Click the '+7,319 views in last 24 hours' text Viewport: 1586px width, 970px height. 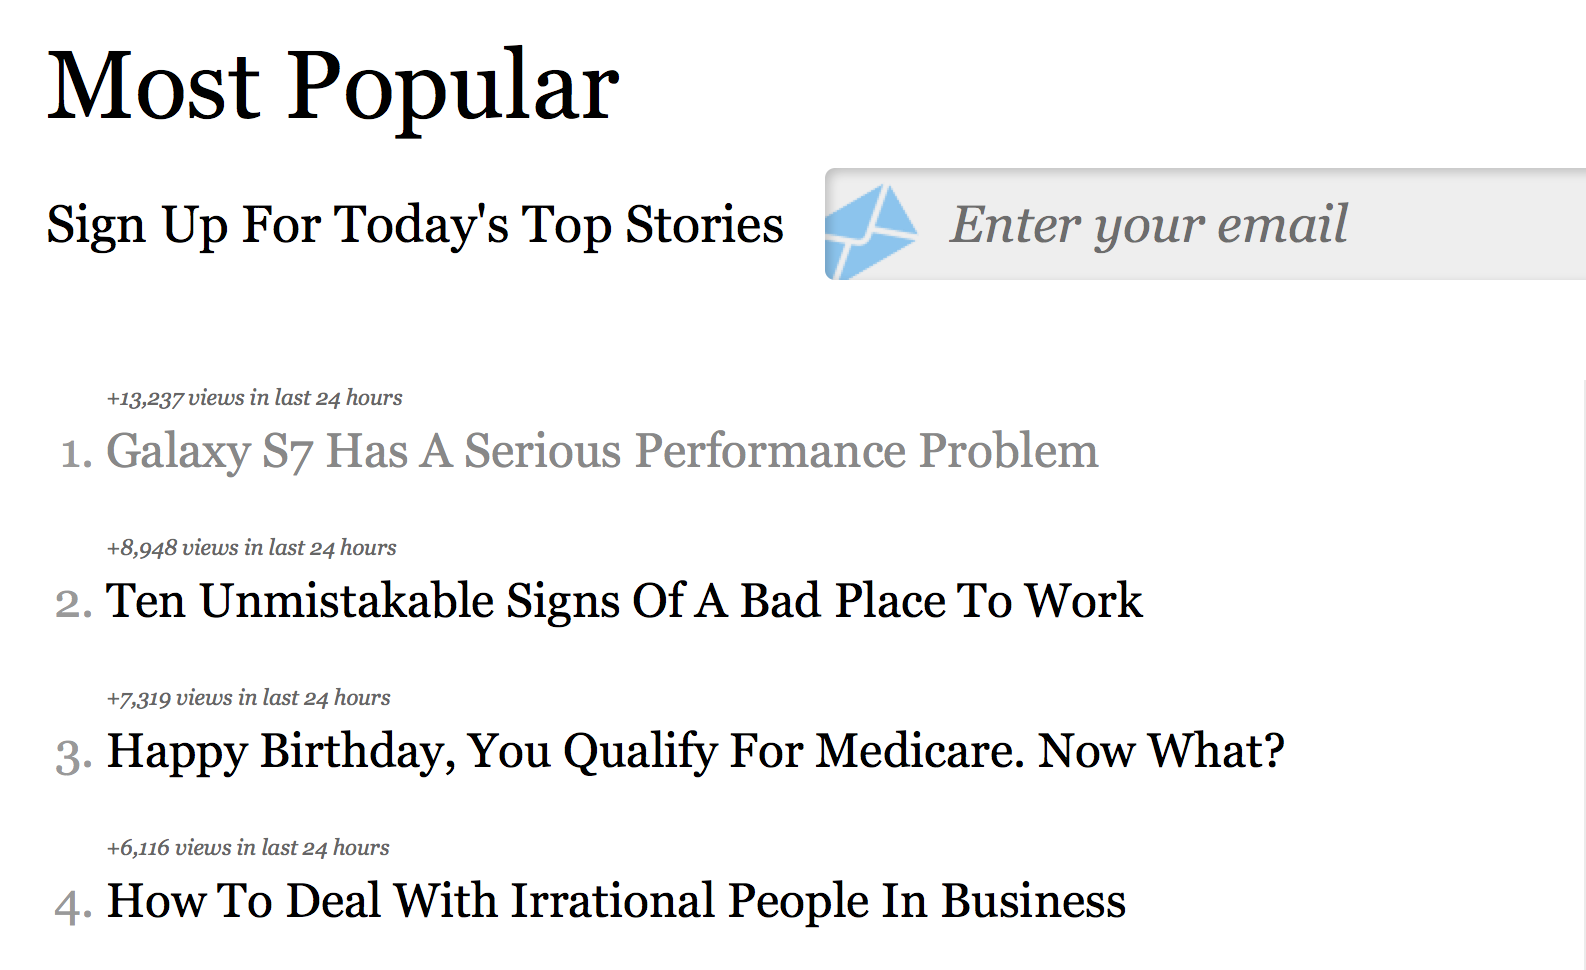click(248, 698)
